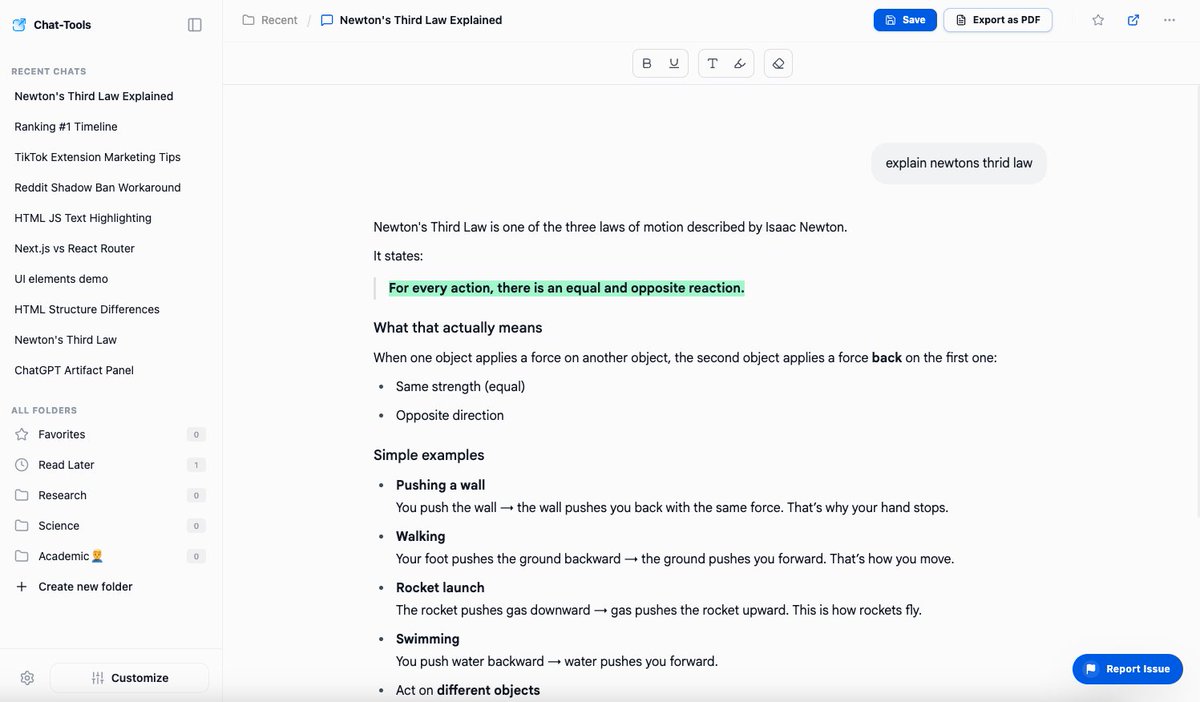Select the text style T tool

[x=713, y=63]
